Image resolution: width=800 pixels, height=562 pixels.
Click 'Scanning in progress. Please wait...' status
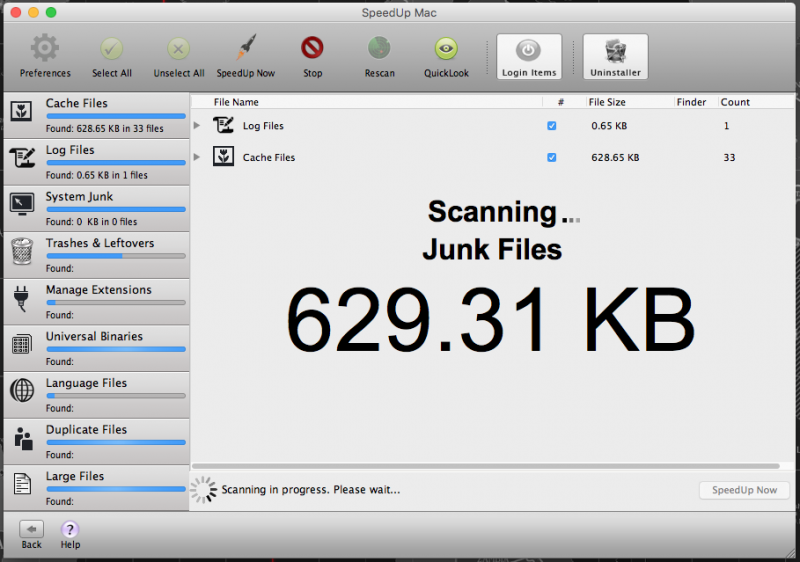click(x=311, y=490)
